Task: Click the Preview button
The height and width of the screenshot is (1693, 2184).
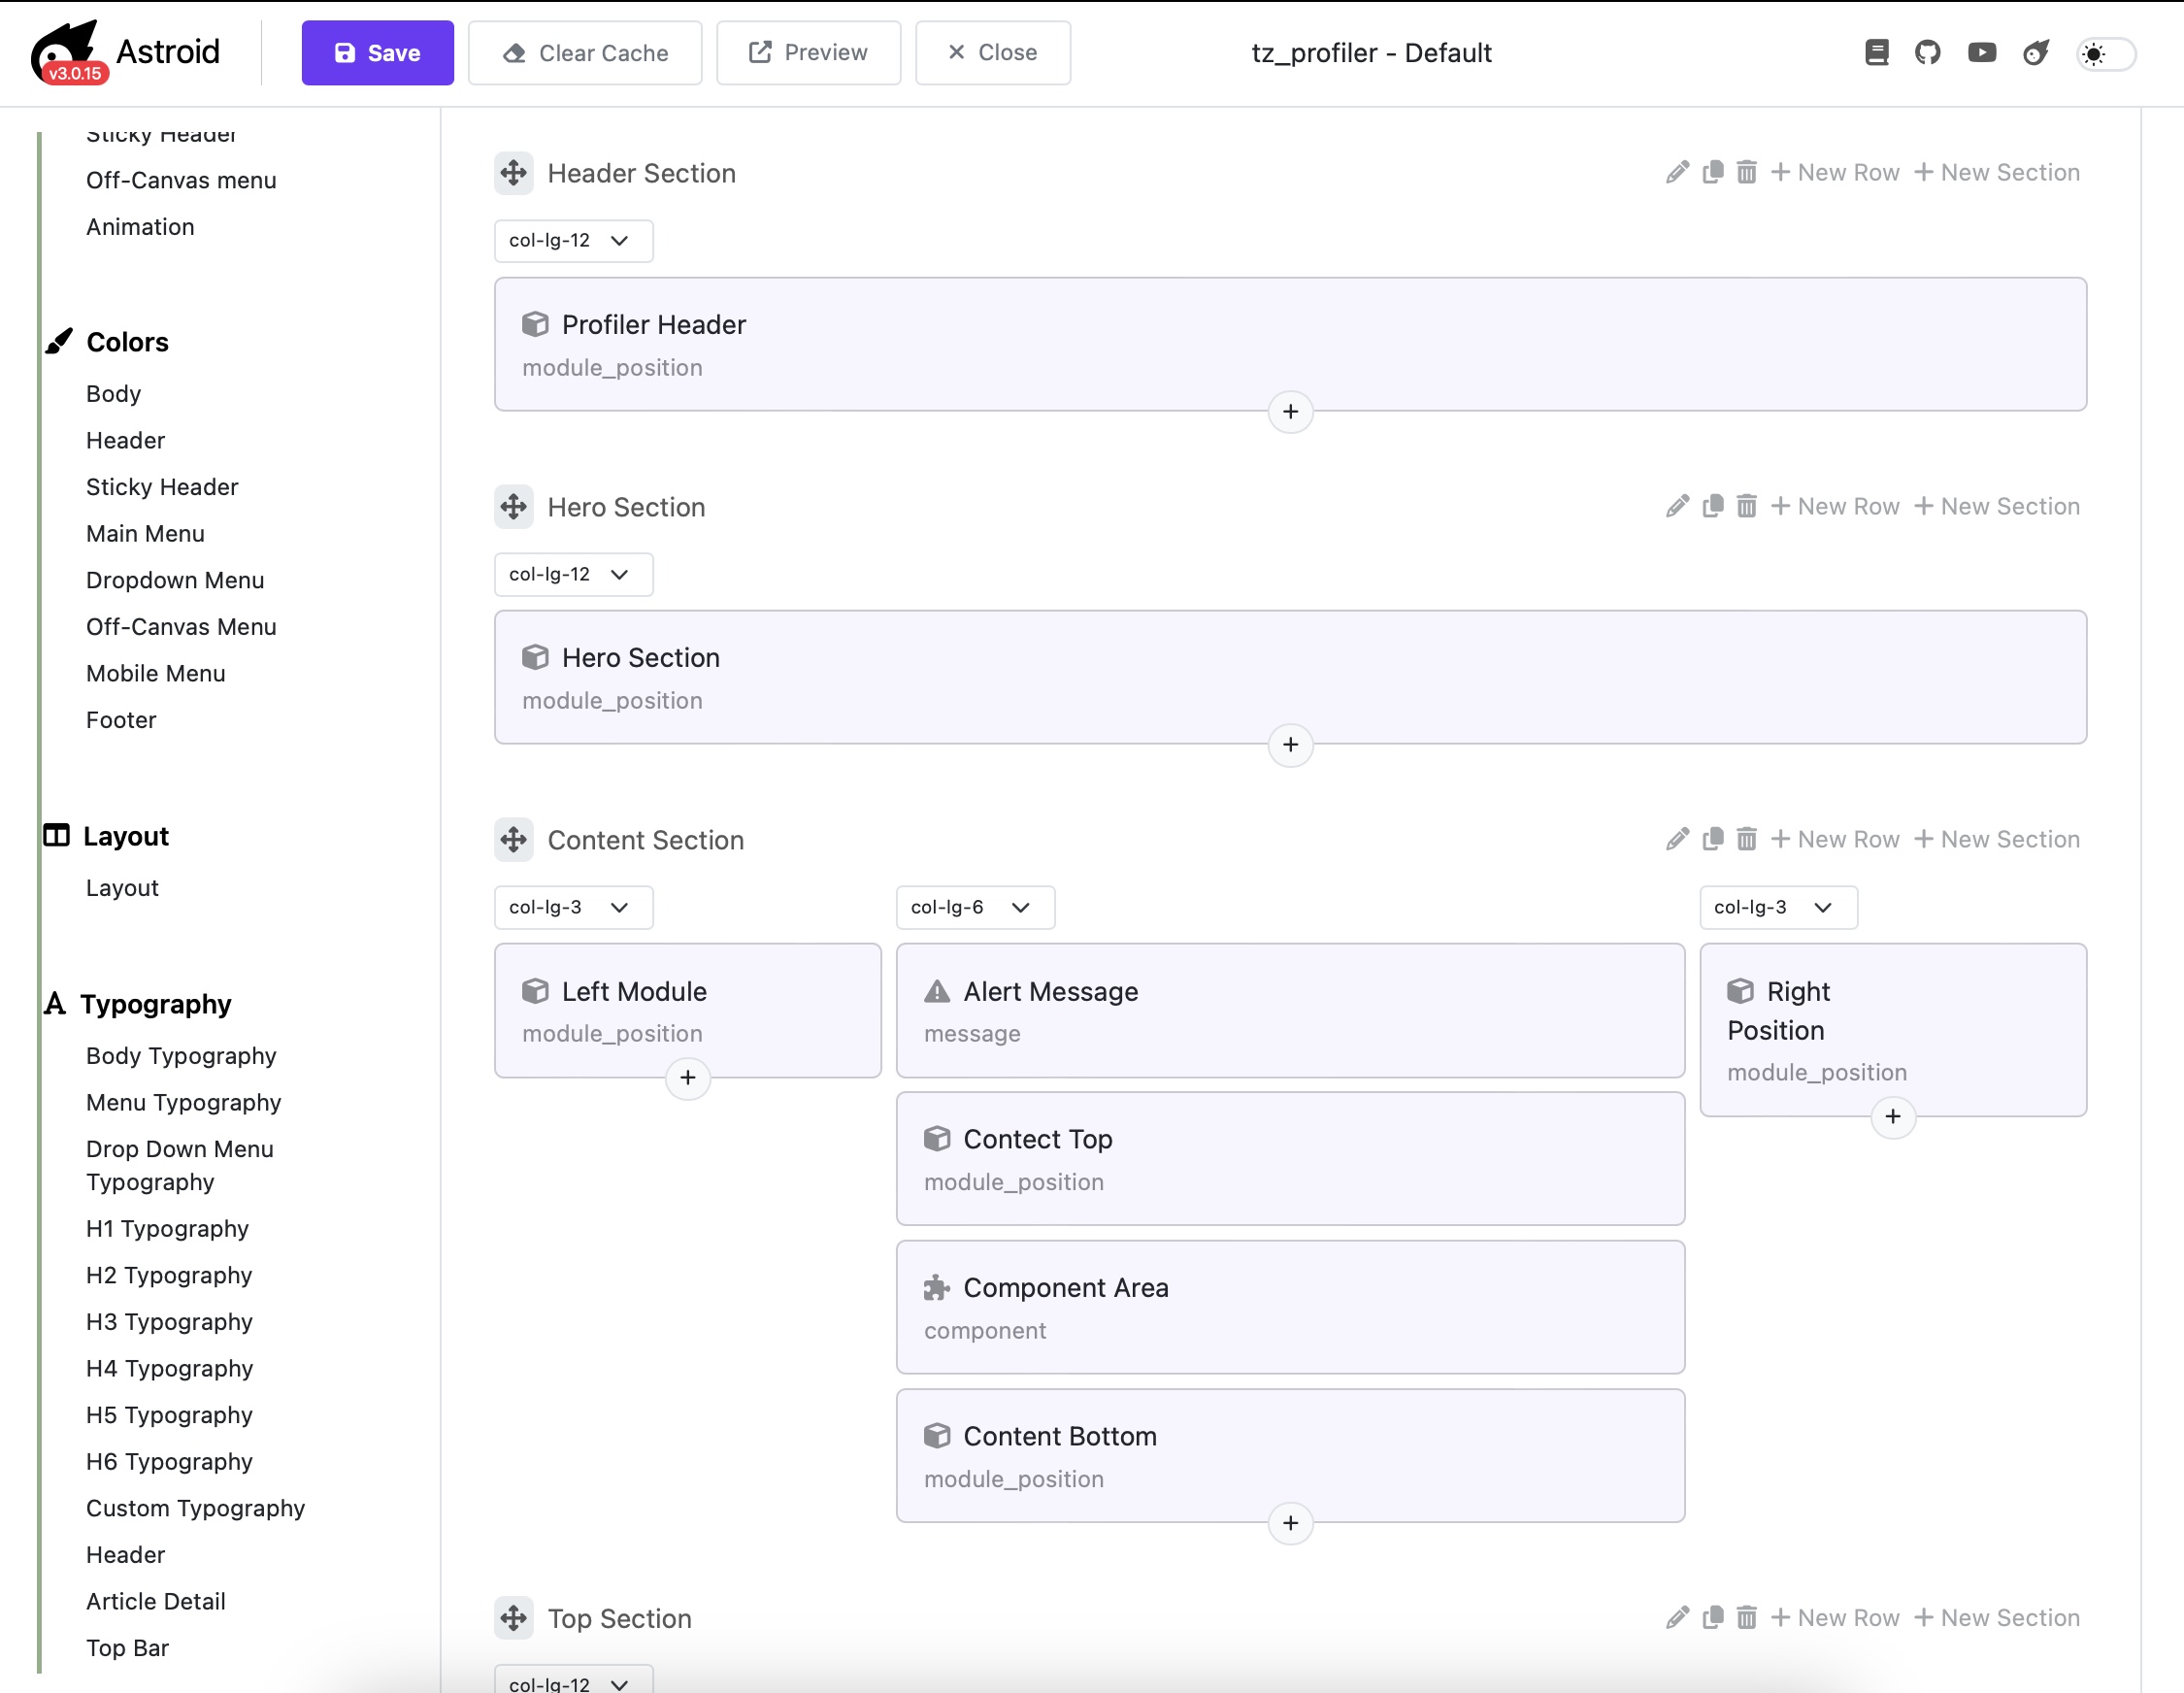Action: pos(811,51)
